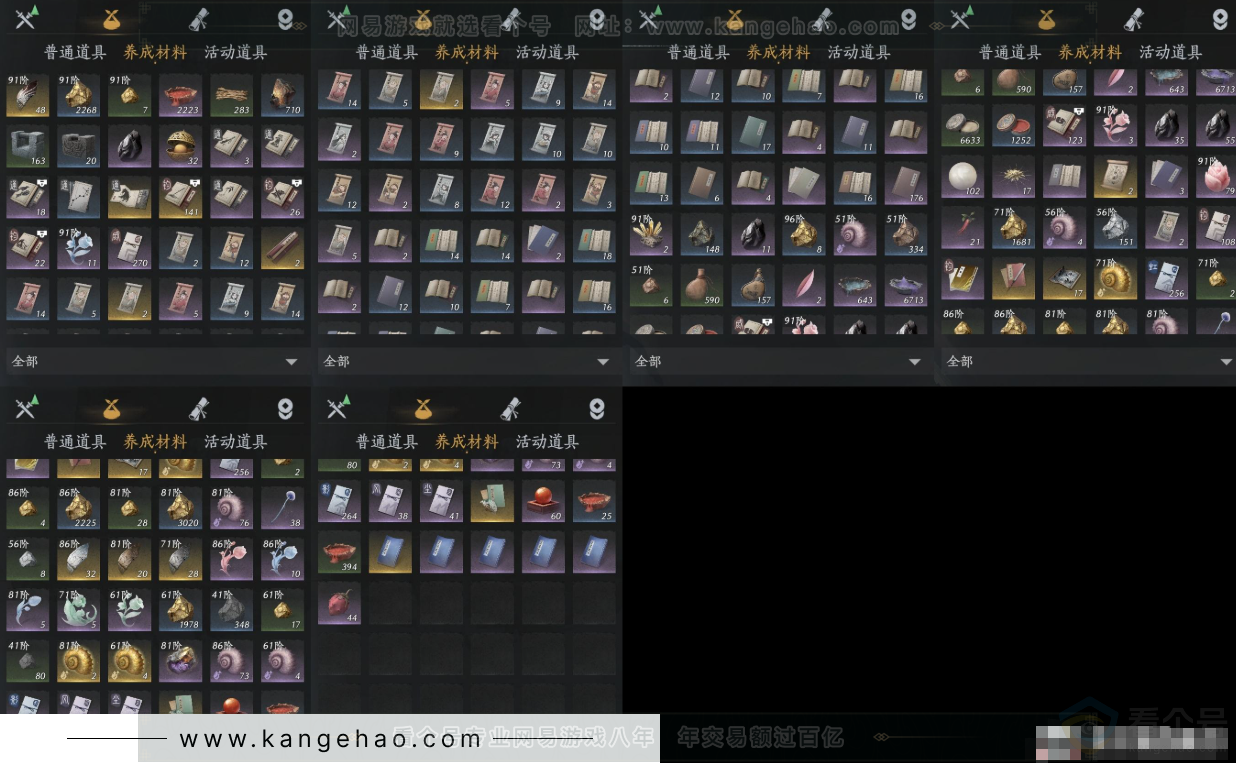Select 养成材料 tab in second top panel

[467, 52]
